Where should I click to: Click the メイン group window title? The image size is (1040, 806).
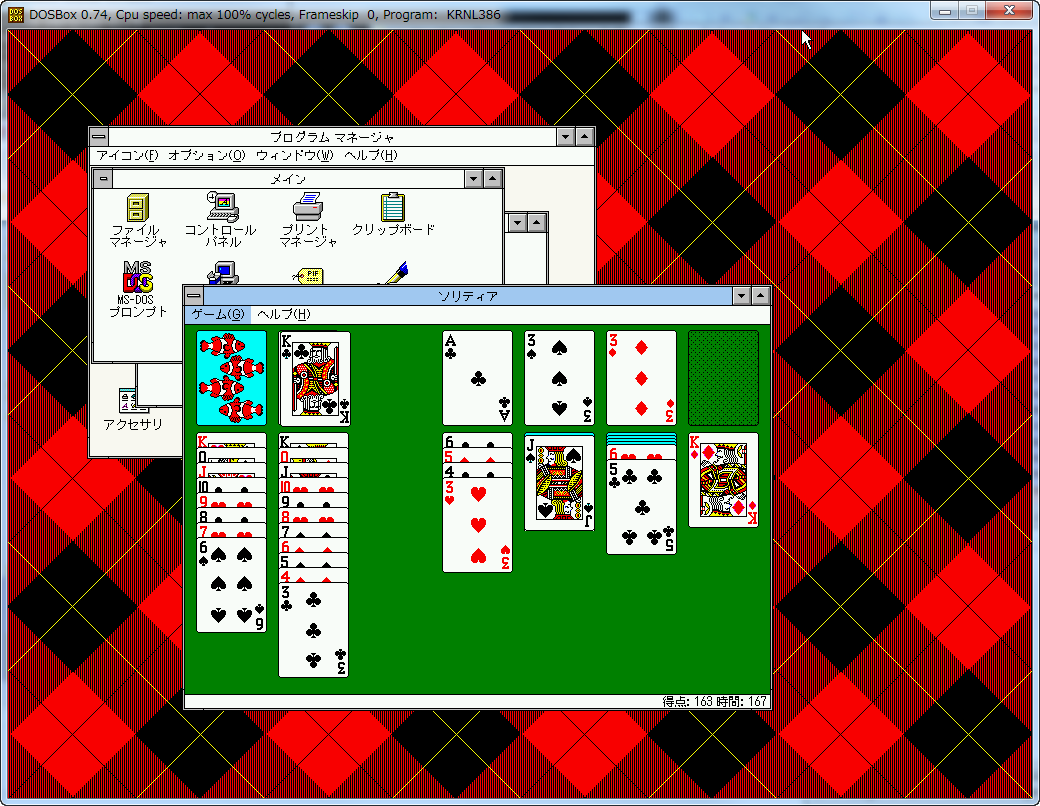[288, 178]
